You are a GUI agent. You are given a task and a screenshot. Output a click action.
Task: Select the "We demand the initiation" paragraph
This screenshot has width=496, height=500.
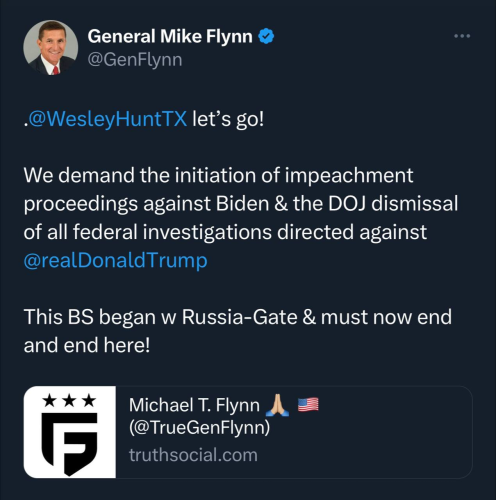tap(241, 217)
